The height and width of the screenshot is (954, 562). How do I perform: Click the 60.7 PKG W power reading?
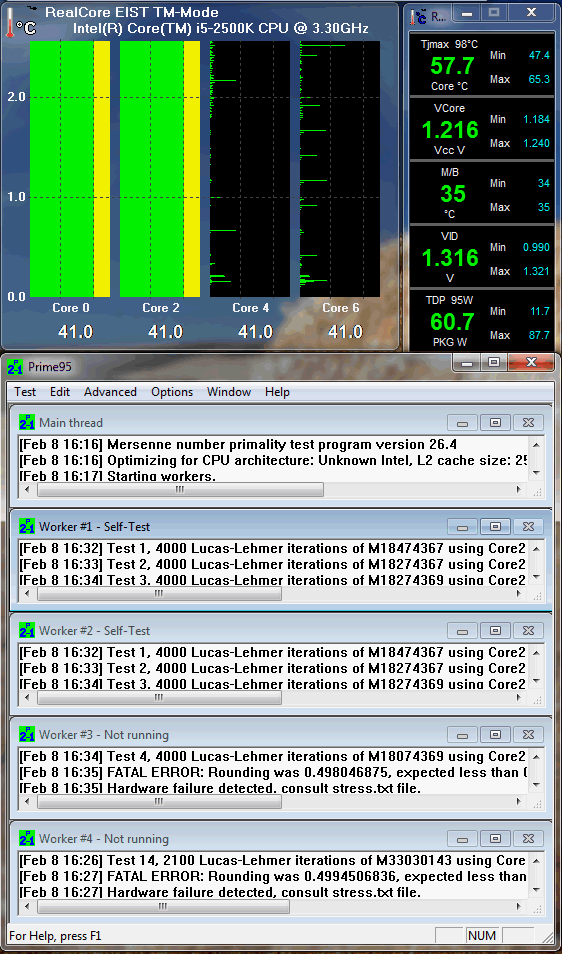point(451,321)
